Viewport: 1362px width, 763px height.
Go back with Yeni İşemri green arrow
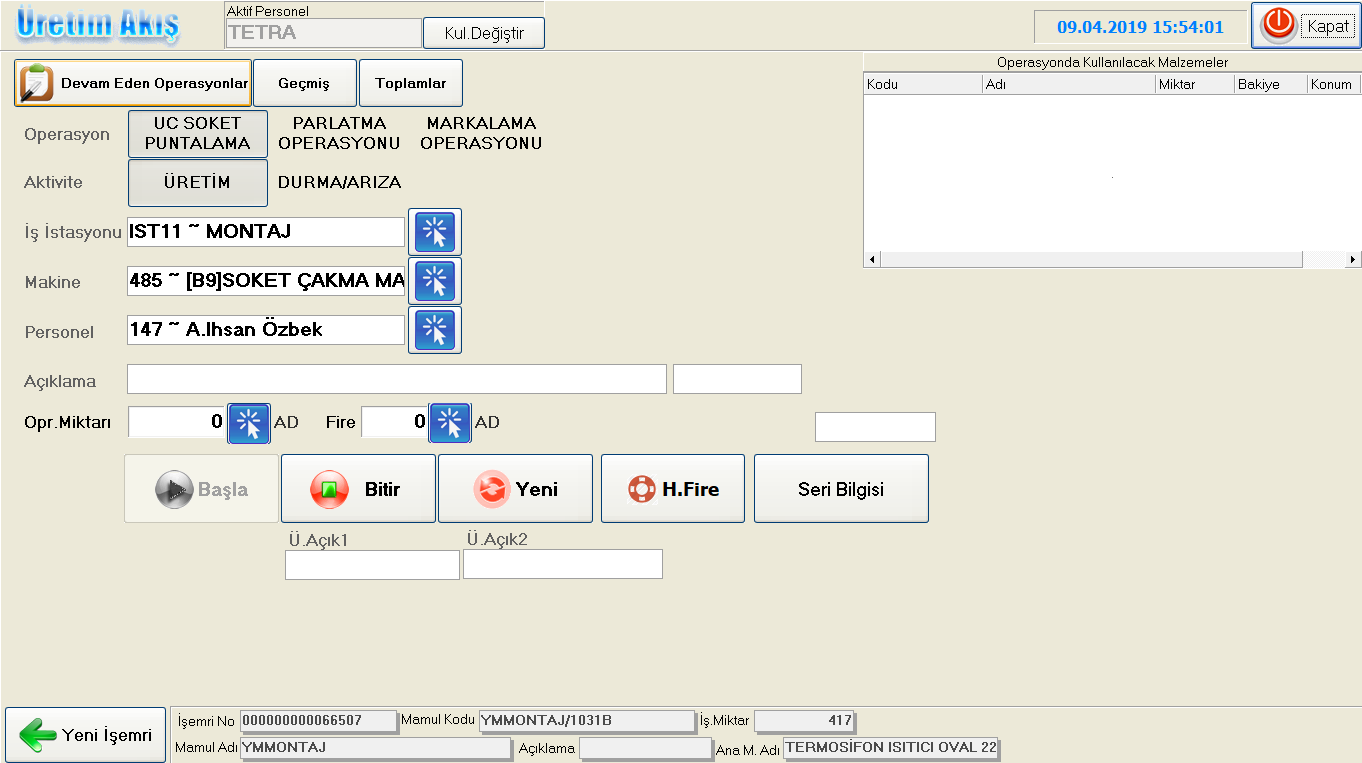coord(86,735)
